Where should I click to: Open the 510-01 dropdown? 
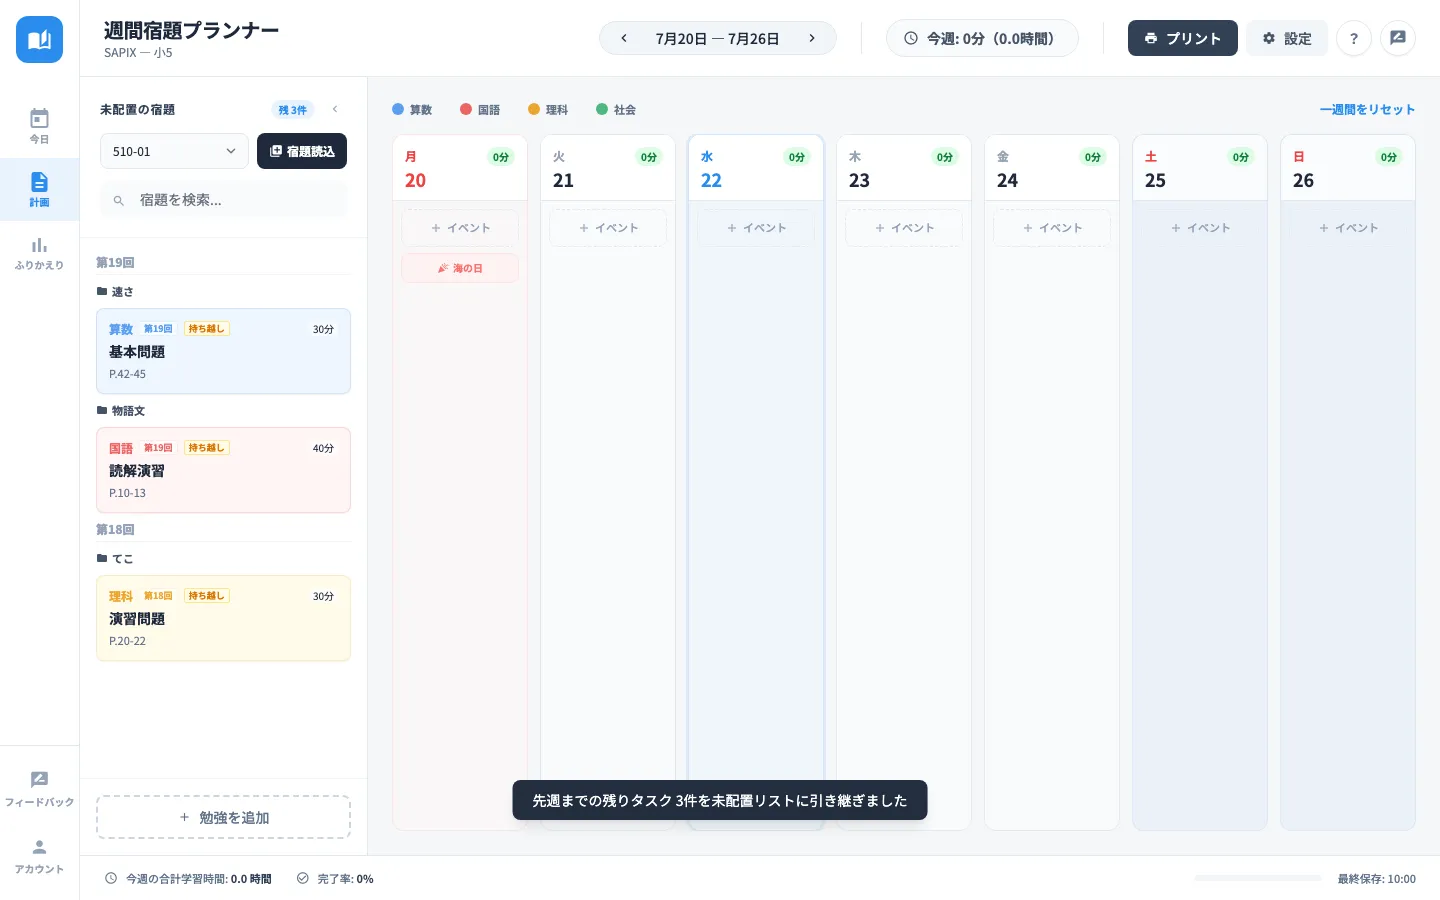click(x=174, y=151)
